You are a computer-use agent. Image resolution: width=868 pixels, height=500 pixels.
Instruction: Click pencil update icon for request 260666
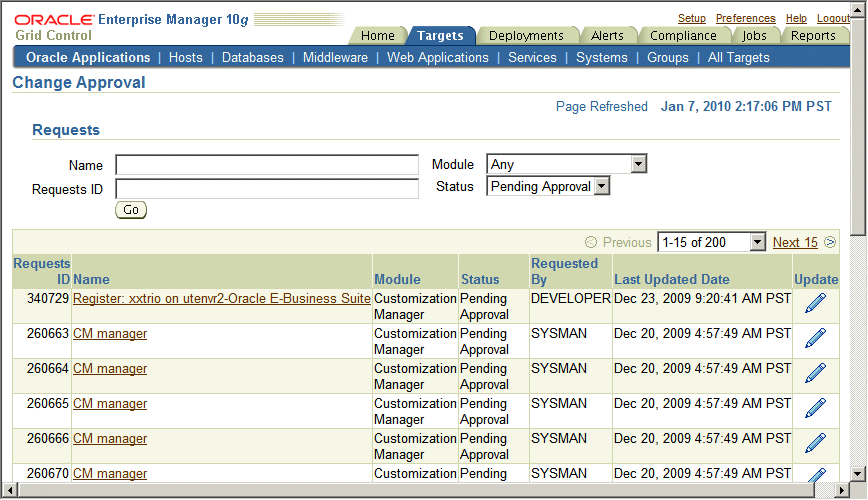tap(815, 443)
